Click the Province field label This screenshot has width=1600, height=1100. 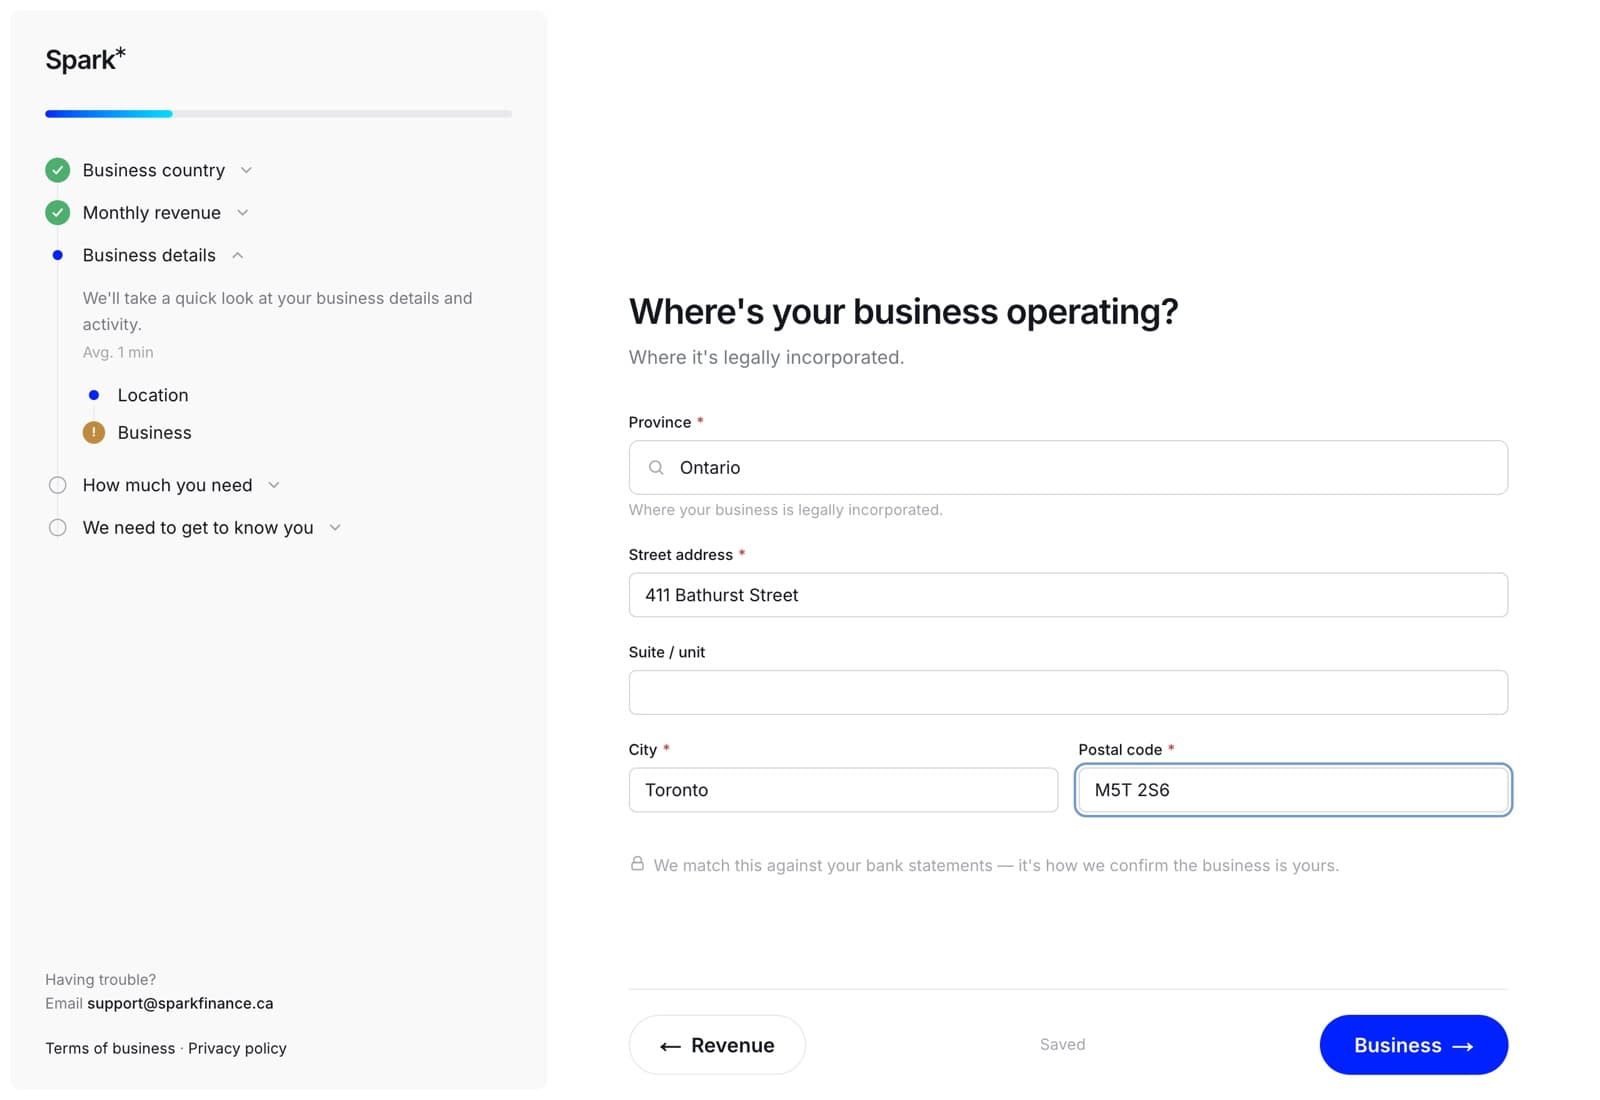[x=660, y=422]
